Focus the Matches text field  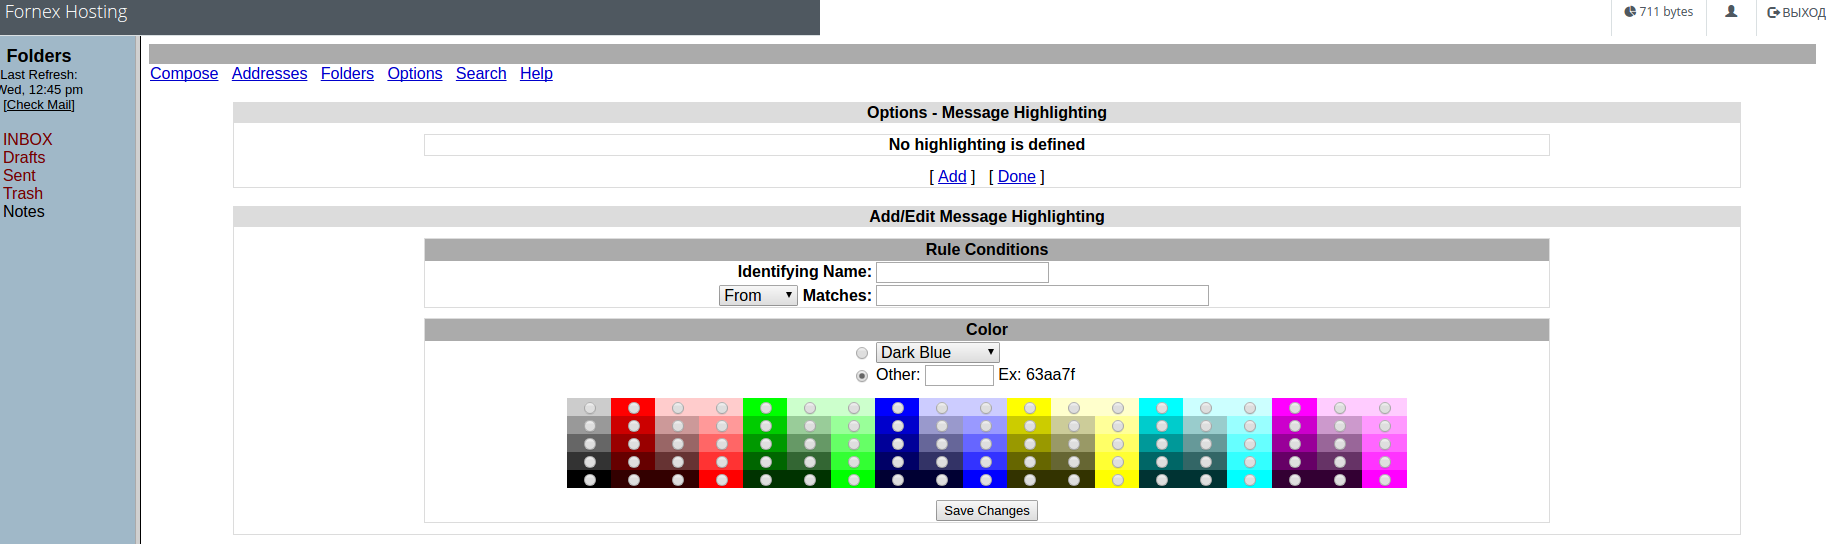[x=1042, y=296]
